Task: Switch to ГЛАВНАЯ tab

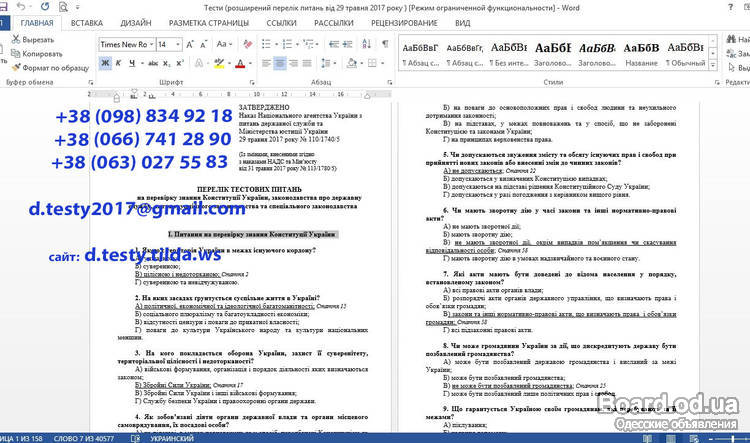Action: pyautogui.click(x=37, y=23)
